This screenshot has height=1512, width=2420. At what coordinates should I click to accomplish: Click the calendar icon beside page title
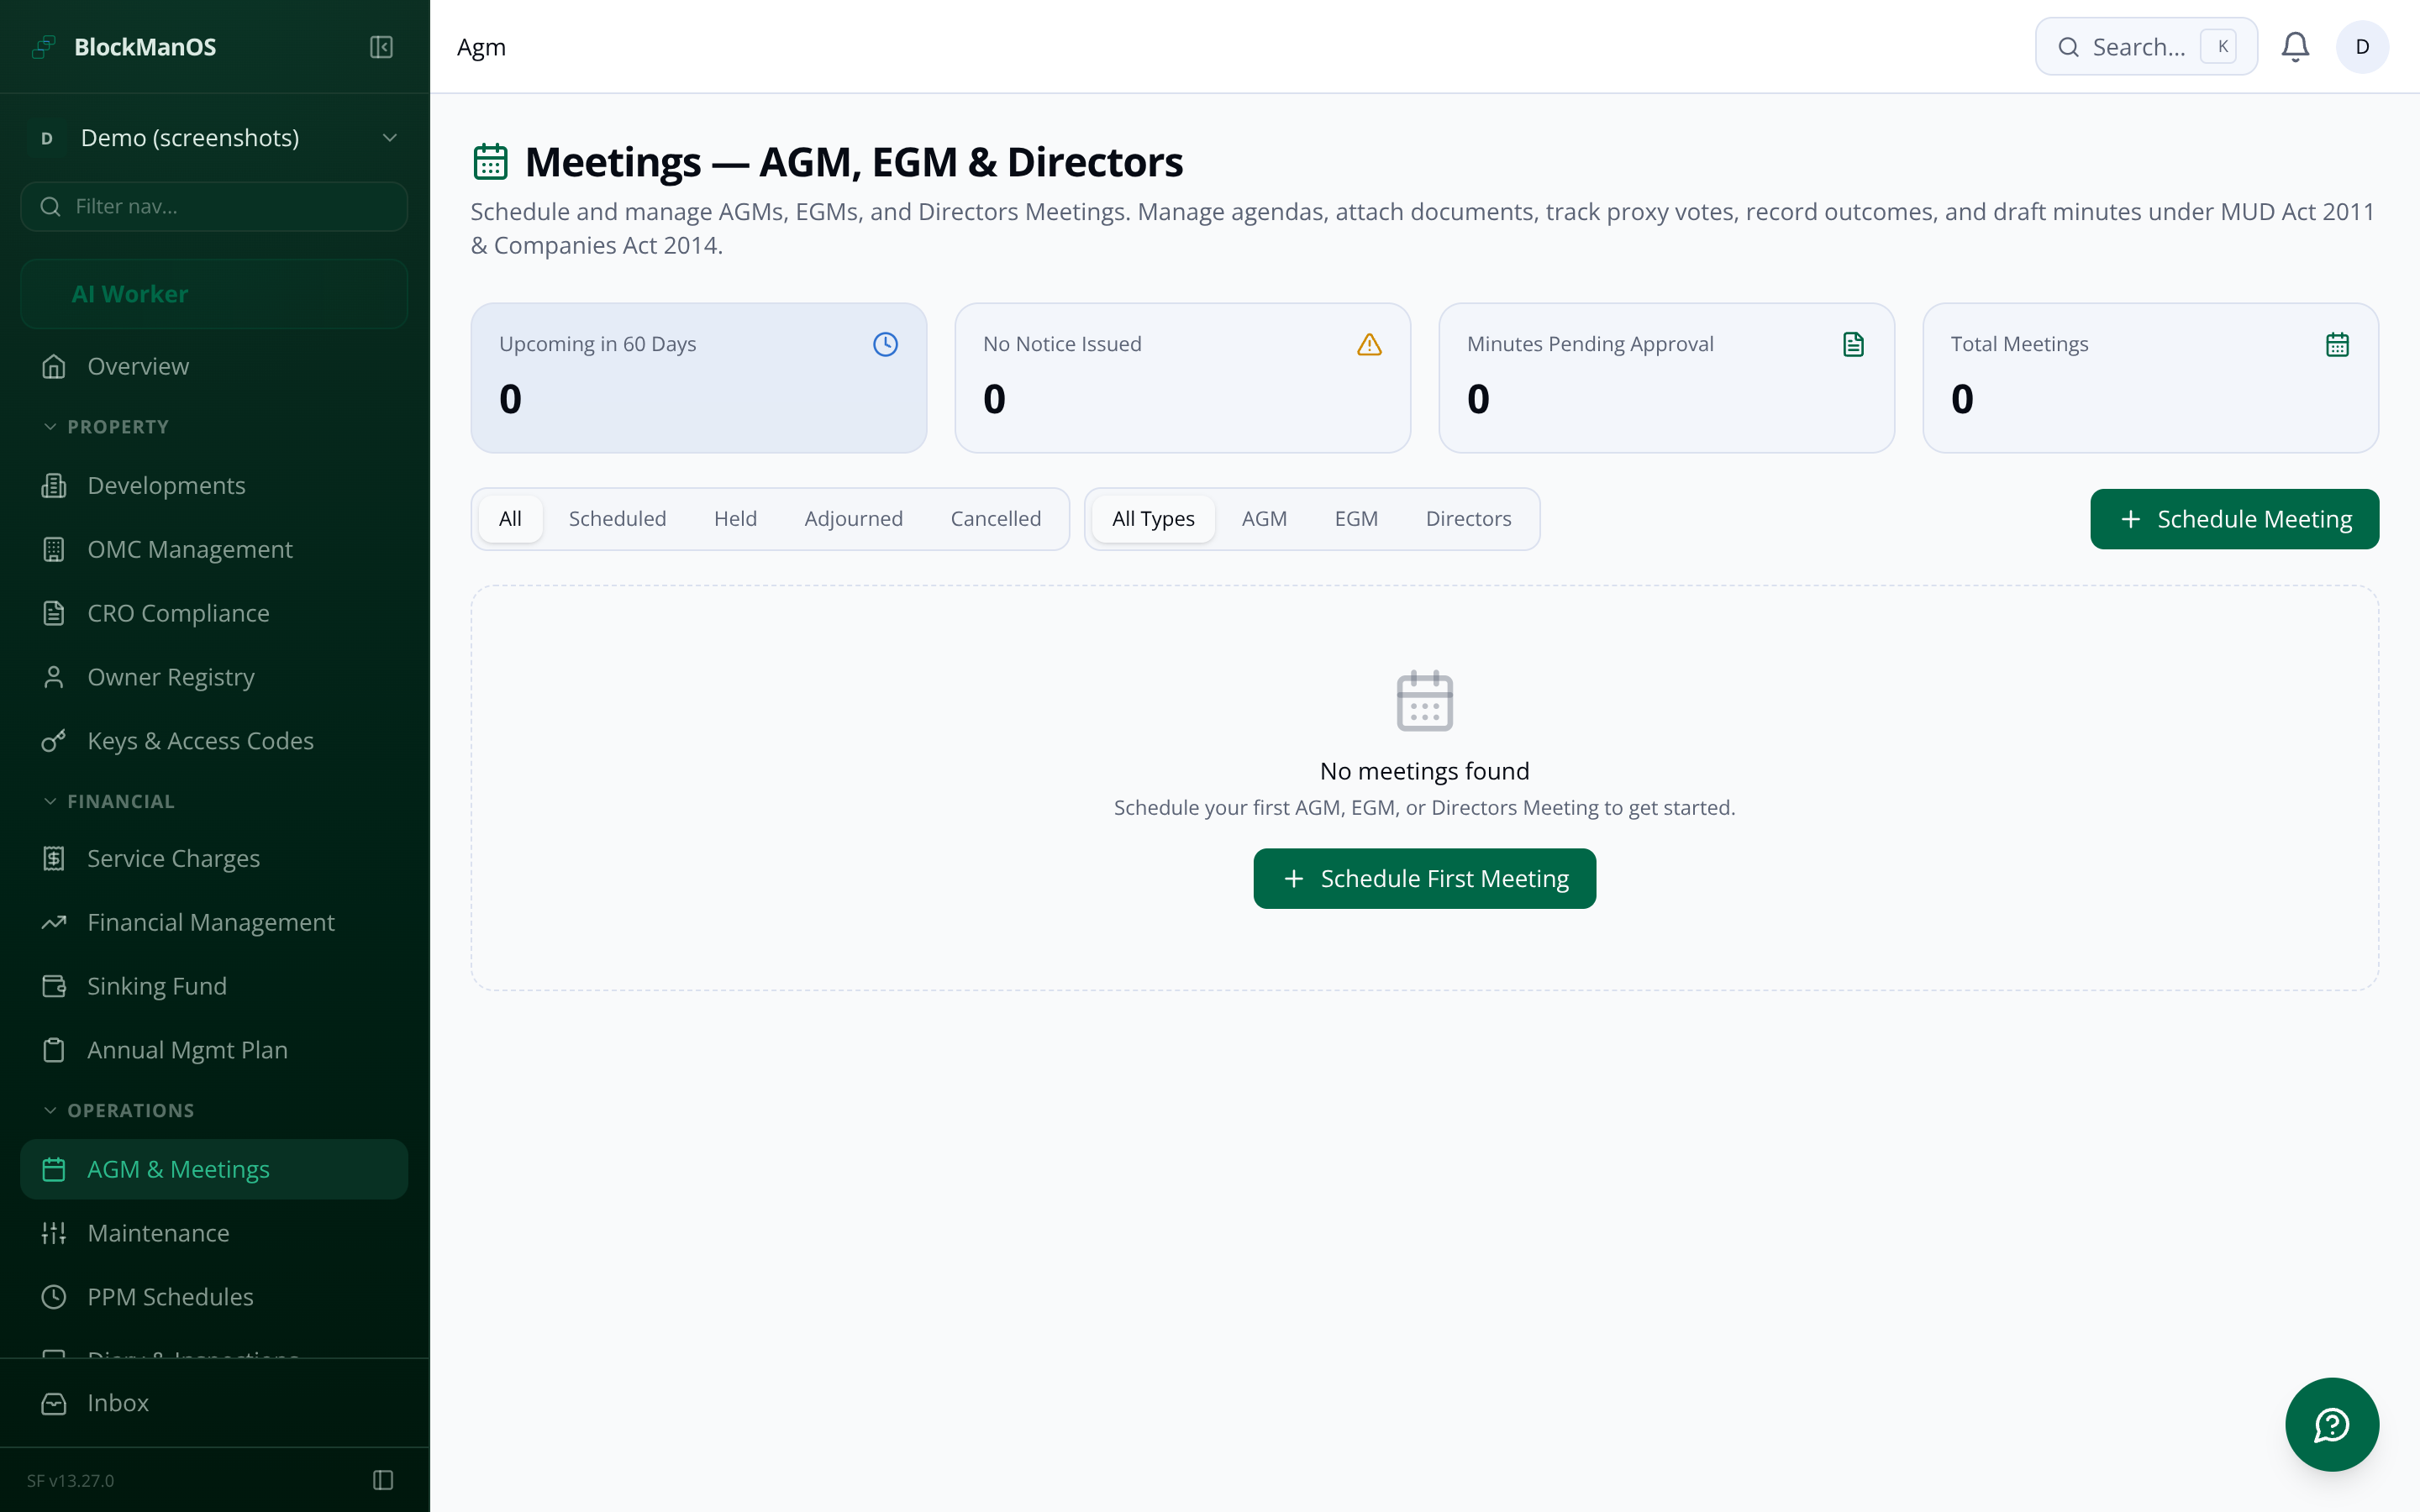490,162
